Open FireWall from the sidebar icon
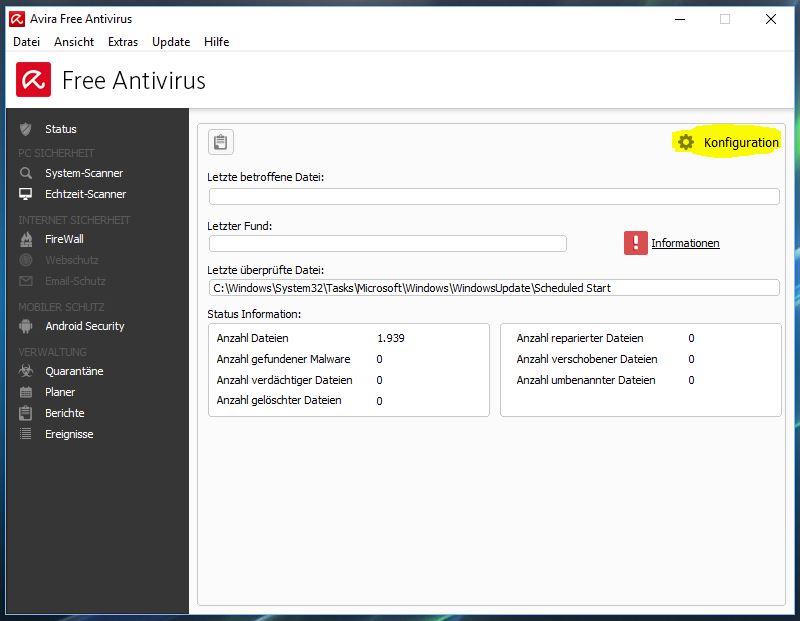Screen dimensions: 800x621 [x=26, y=239]
